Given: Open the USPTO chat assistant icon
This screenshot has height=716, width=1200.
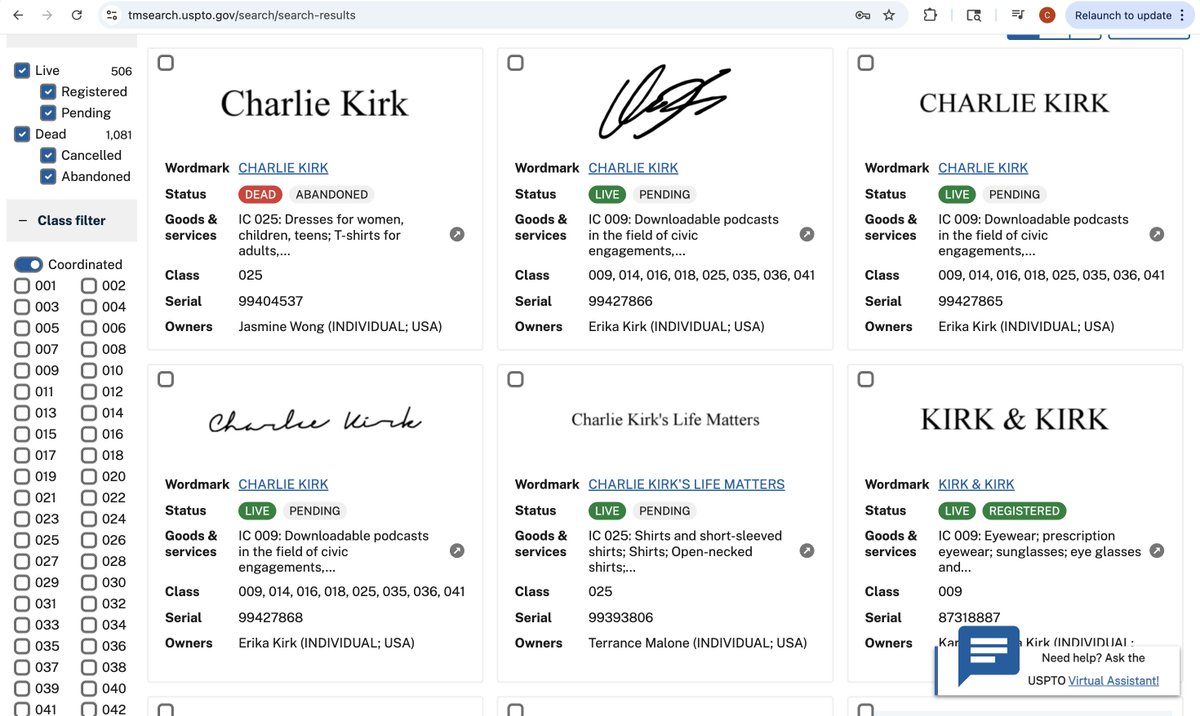Looking at the screenshot, I should [988, 655].
